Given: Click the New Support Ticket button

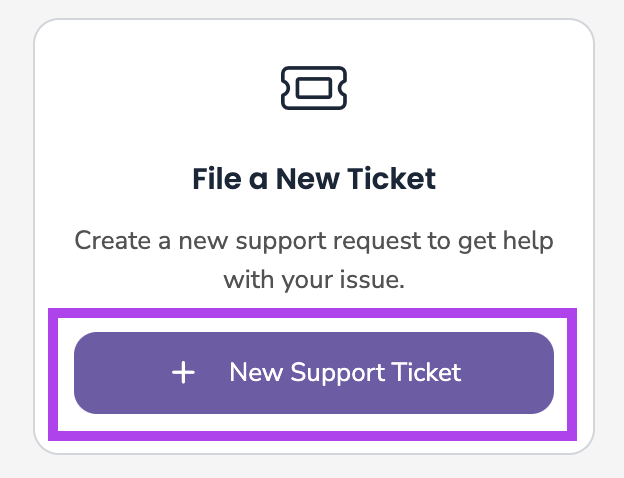Looking at the screenshot, I should (x=313, y=373).
